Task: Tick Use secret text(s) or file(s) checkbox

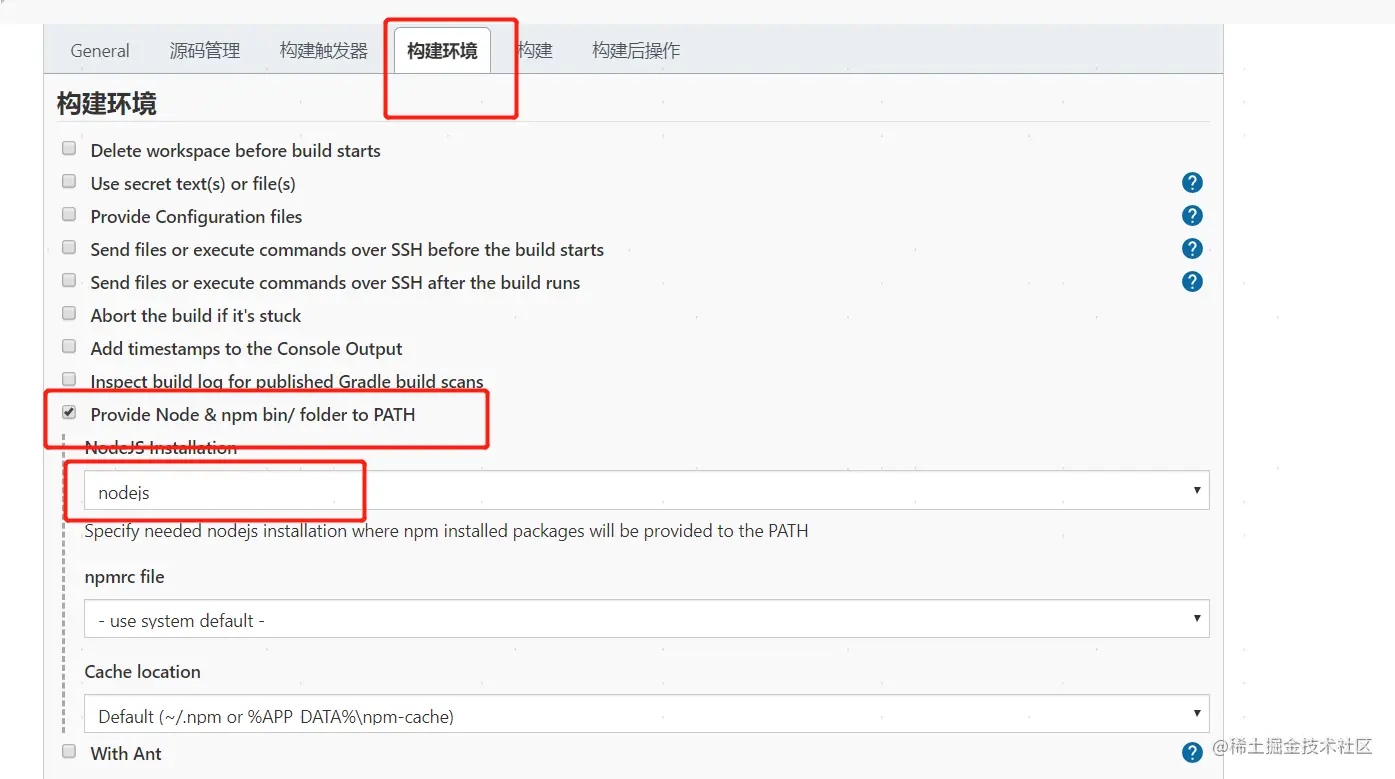Action: 69,182
